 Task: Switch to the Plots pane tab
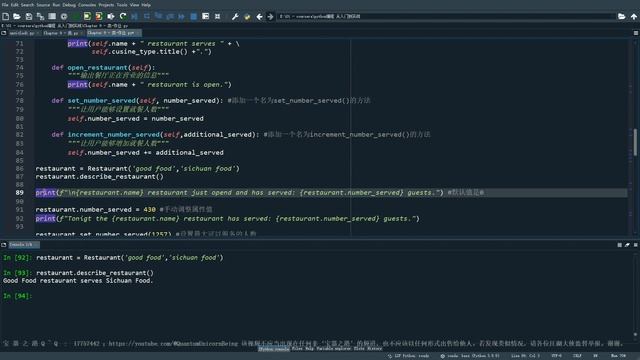tap(359, 349)
